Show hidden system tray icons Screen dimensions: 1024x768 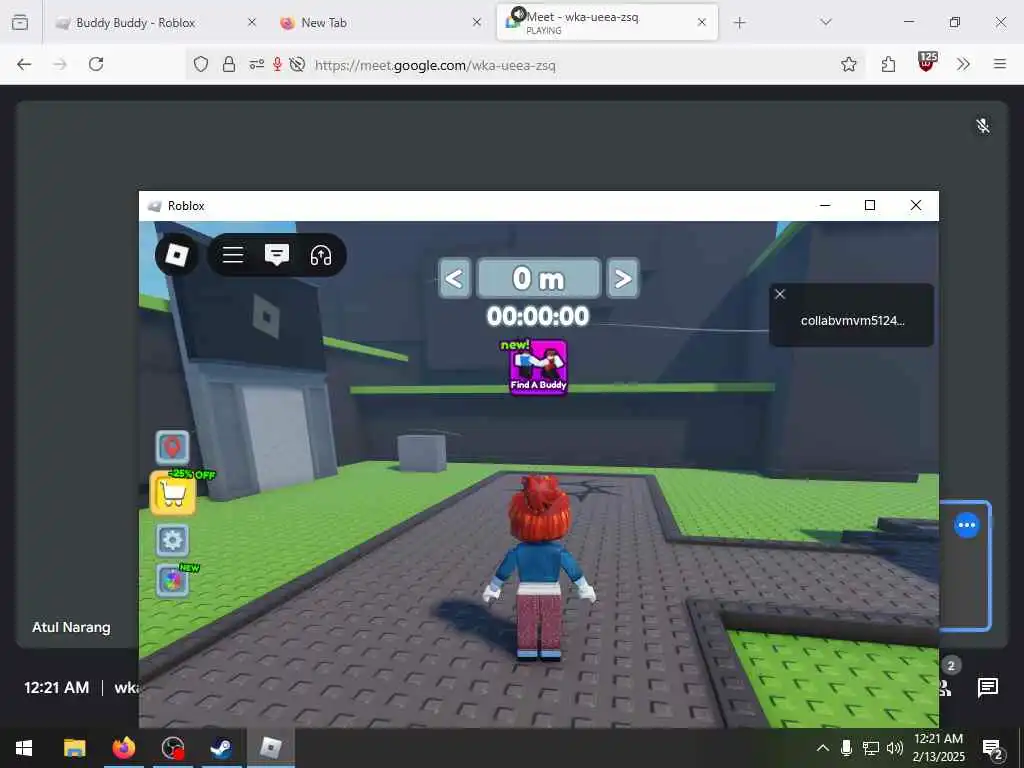[823, 748]
